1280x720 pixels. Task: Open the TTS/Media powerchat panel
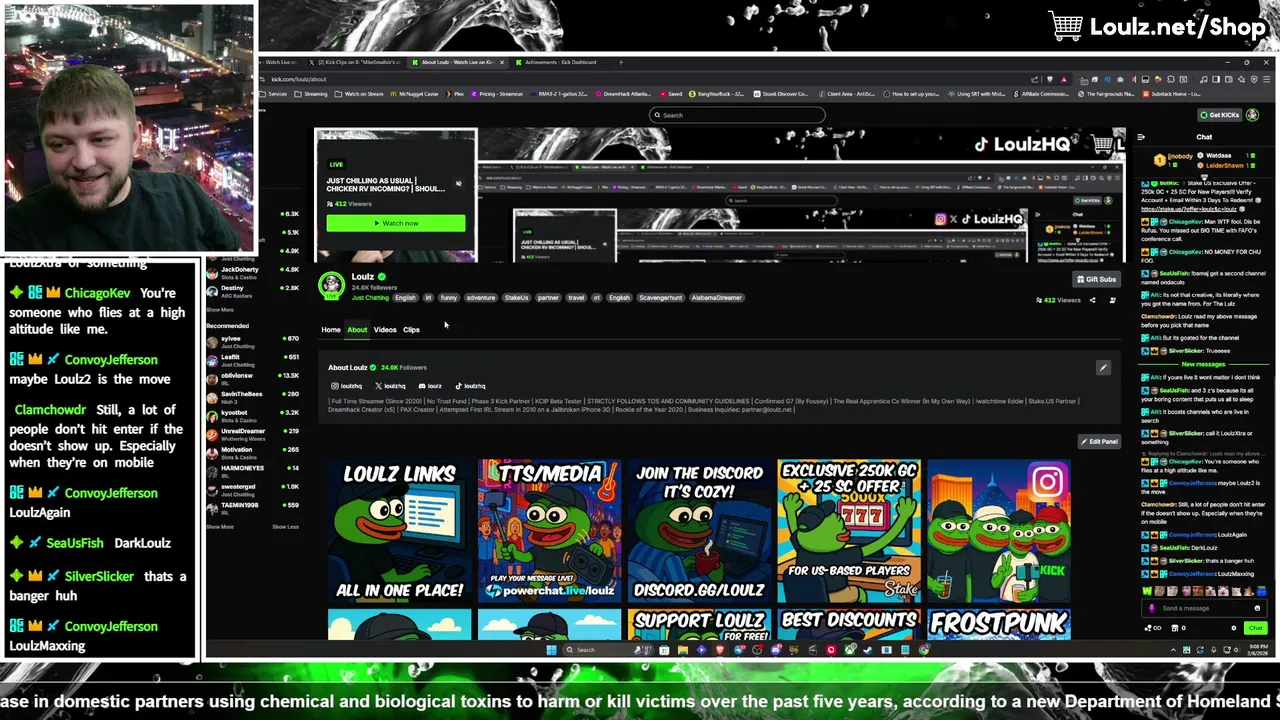(549, 530)
